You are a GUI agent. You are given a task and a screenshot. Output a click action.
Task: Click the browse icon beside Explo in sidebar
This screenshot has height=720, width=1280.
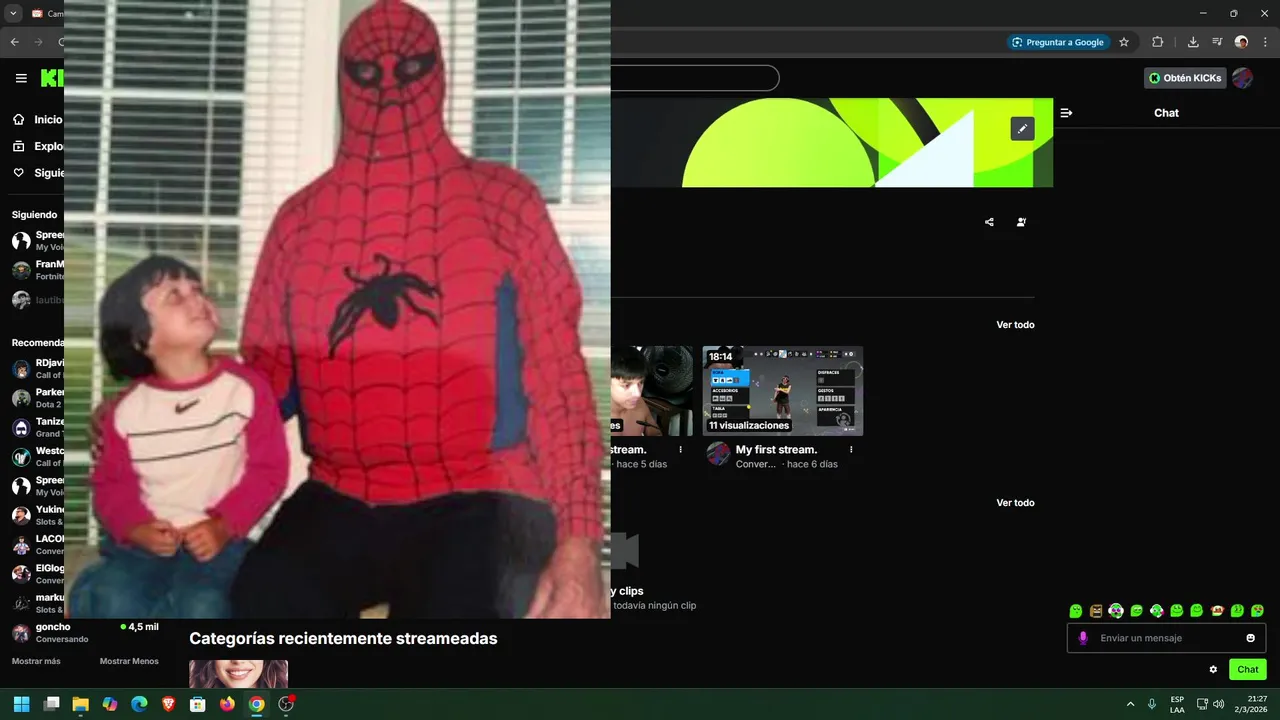click(19, 146)
